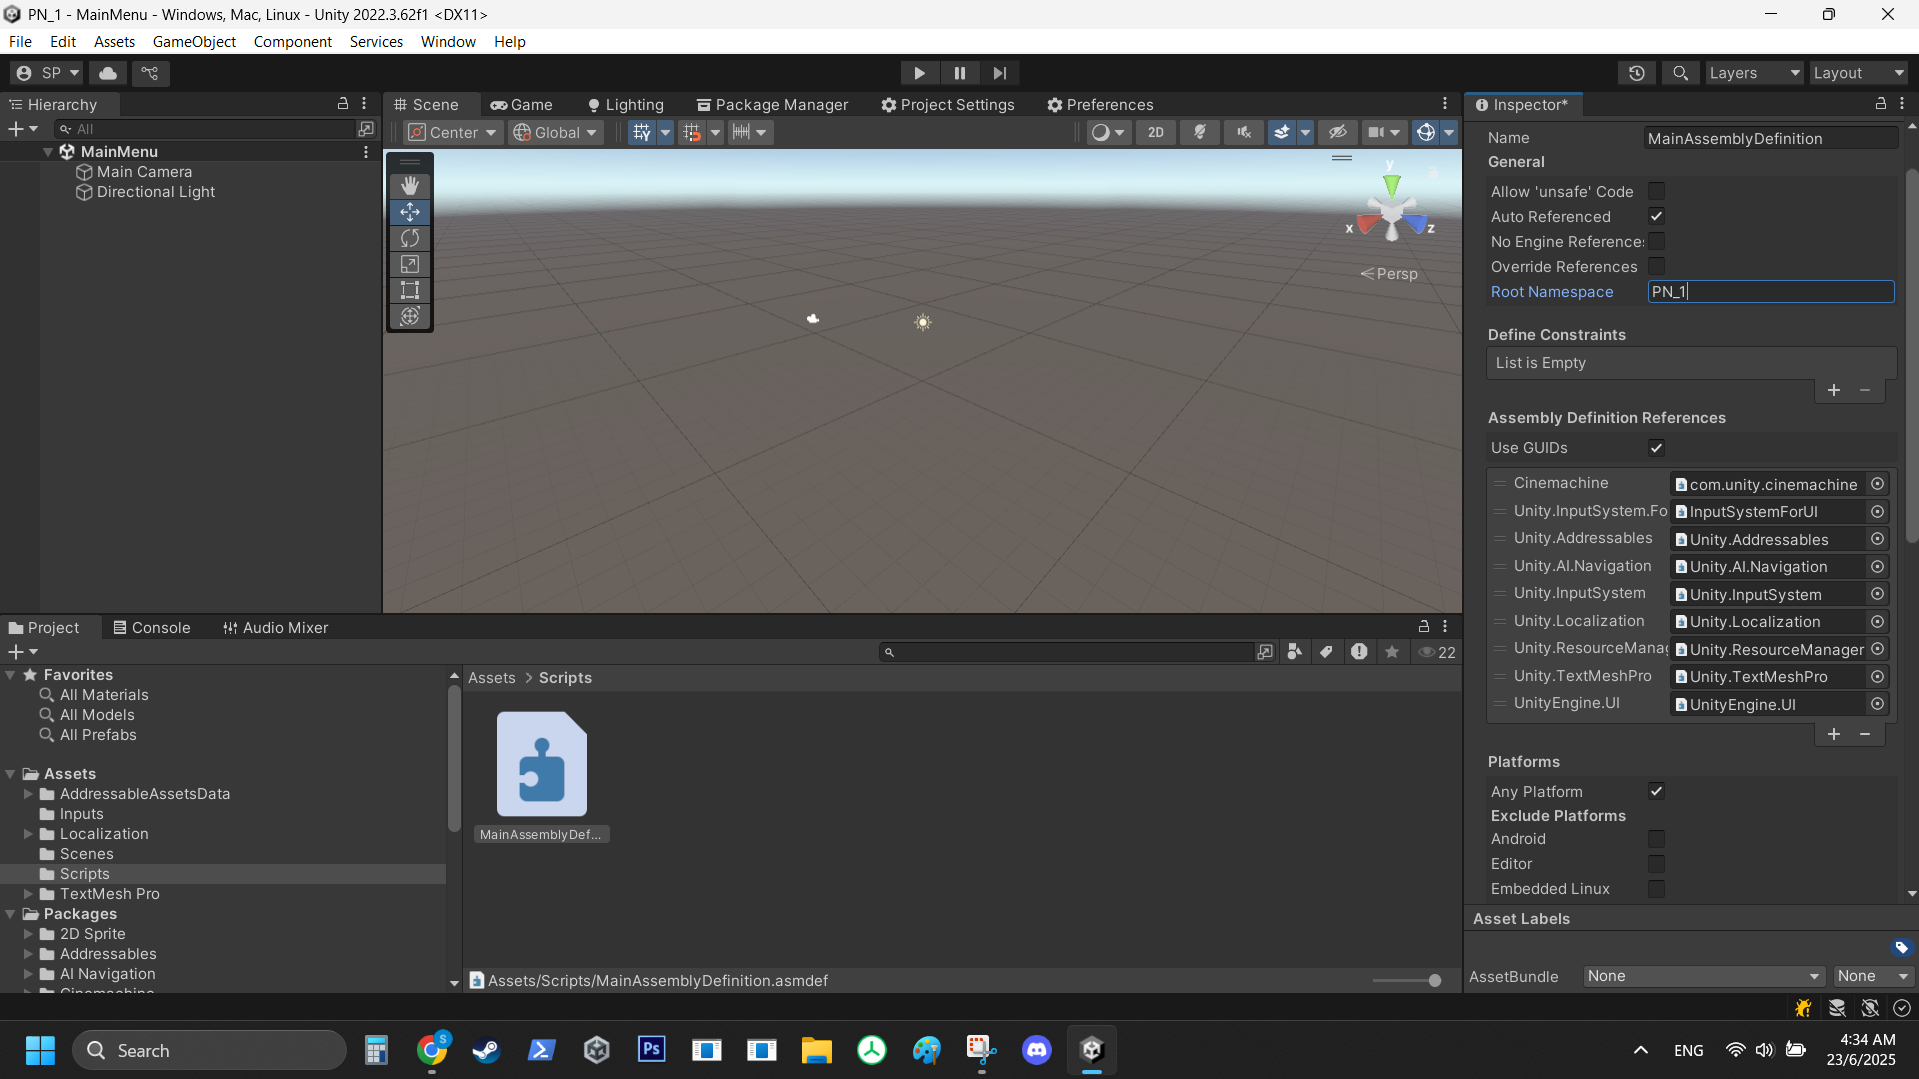Select the Rect tool in scene toolbar
Image resolution: width=1919 pixels, height=1079 pixels.
click(410, 290)
